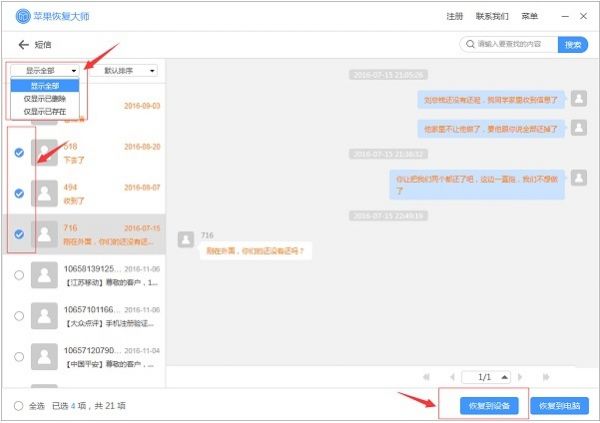Open the 联系我们 menu item
Image resolution: width=600 pixels, height=423 pixels.
[491, 17]
